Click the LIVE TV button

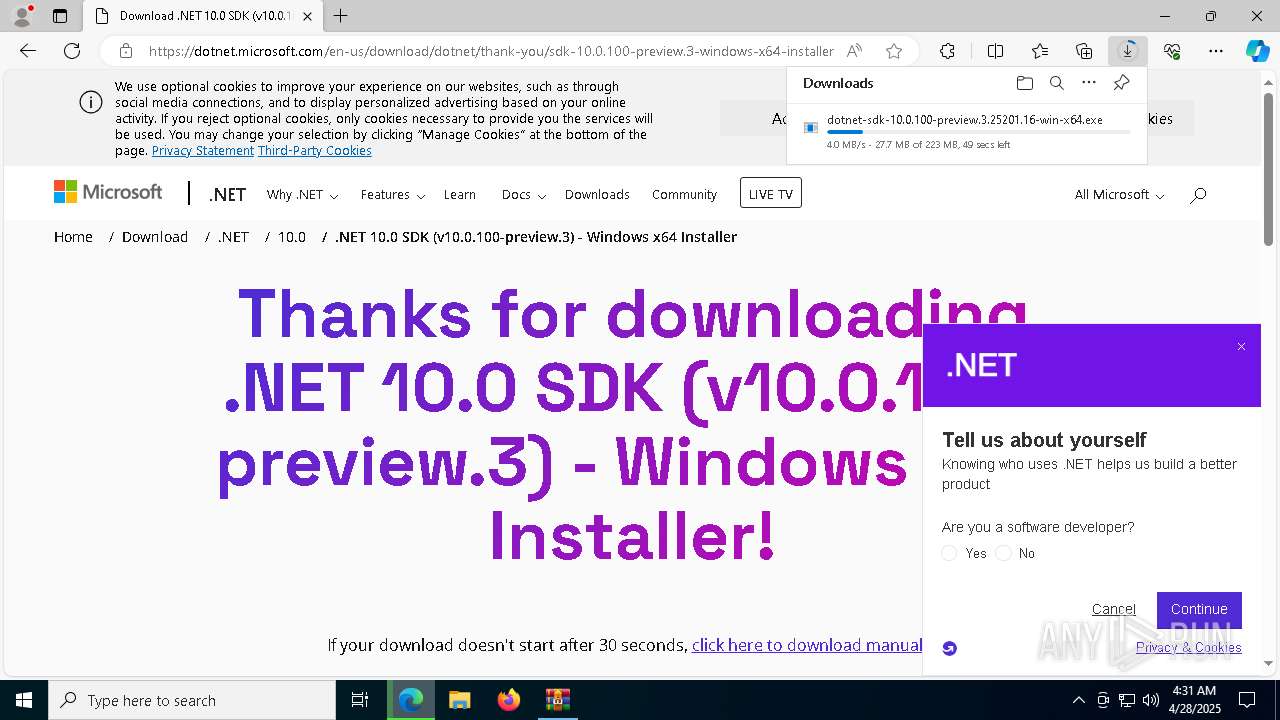(x=771, y=193)
